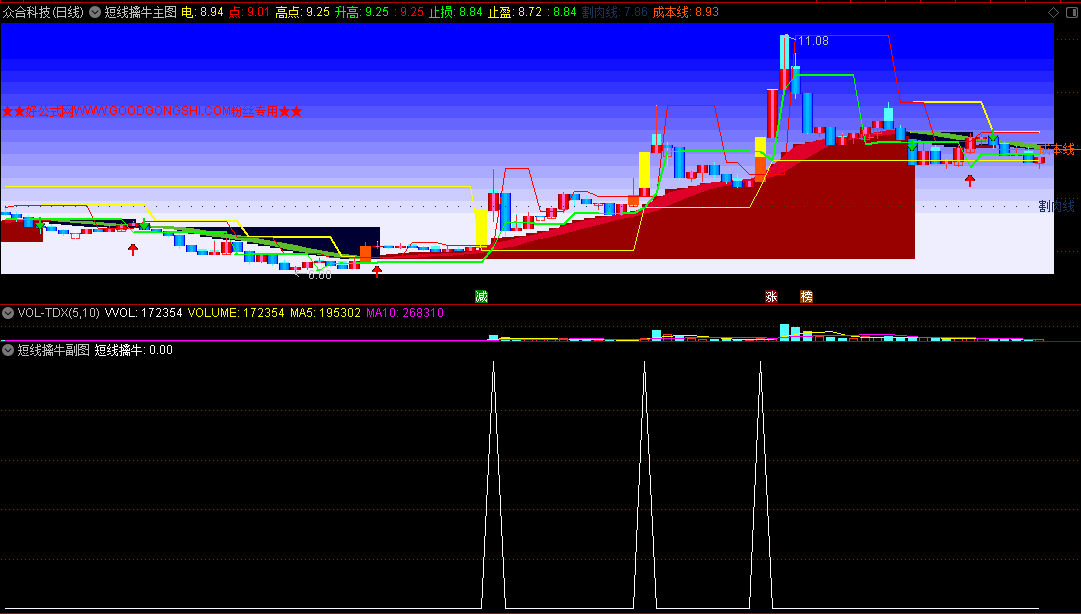The height and width of the screenshot is (614, 1081).
Task: Click the 众合科技(日线) stock title
Action: pyautogui.click(x=43, y=12)
